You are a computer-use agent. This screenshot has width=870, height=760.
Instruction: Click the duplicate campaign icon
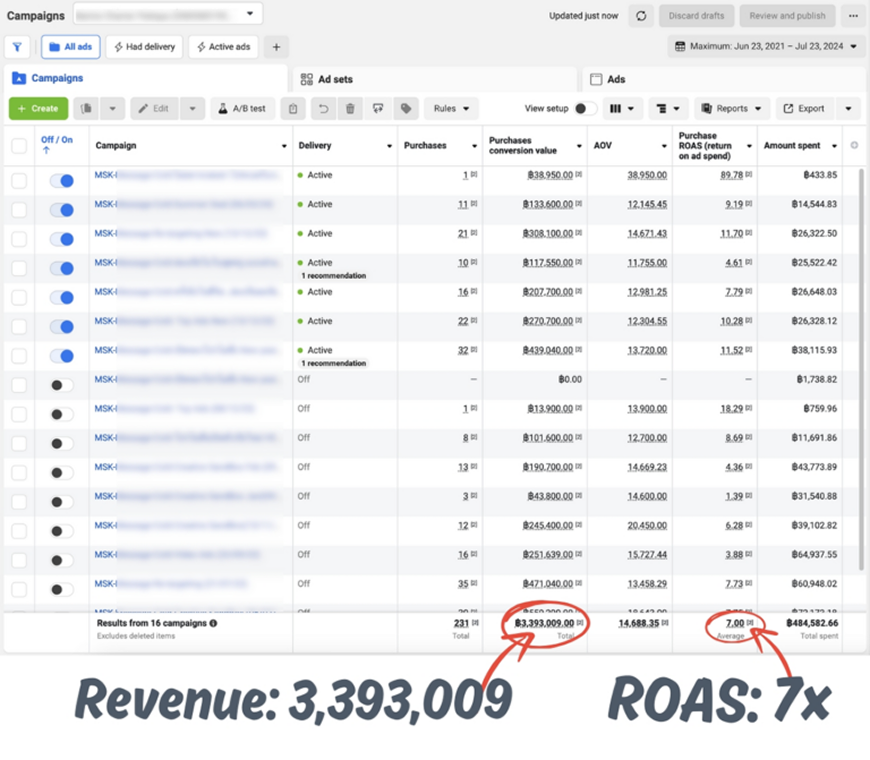88,109
